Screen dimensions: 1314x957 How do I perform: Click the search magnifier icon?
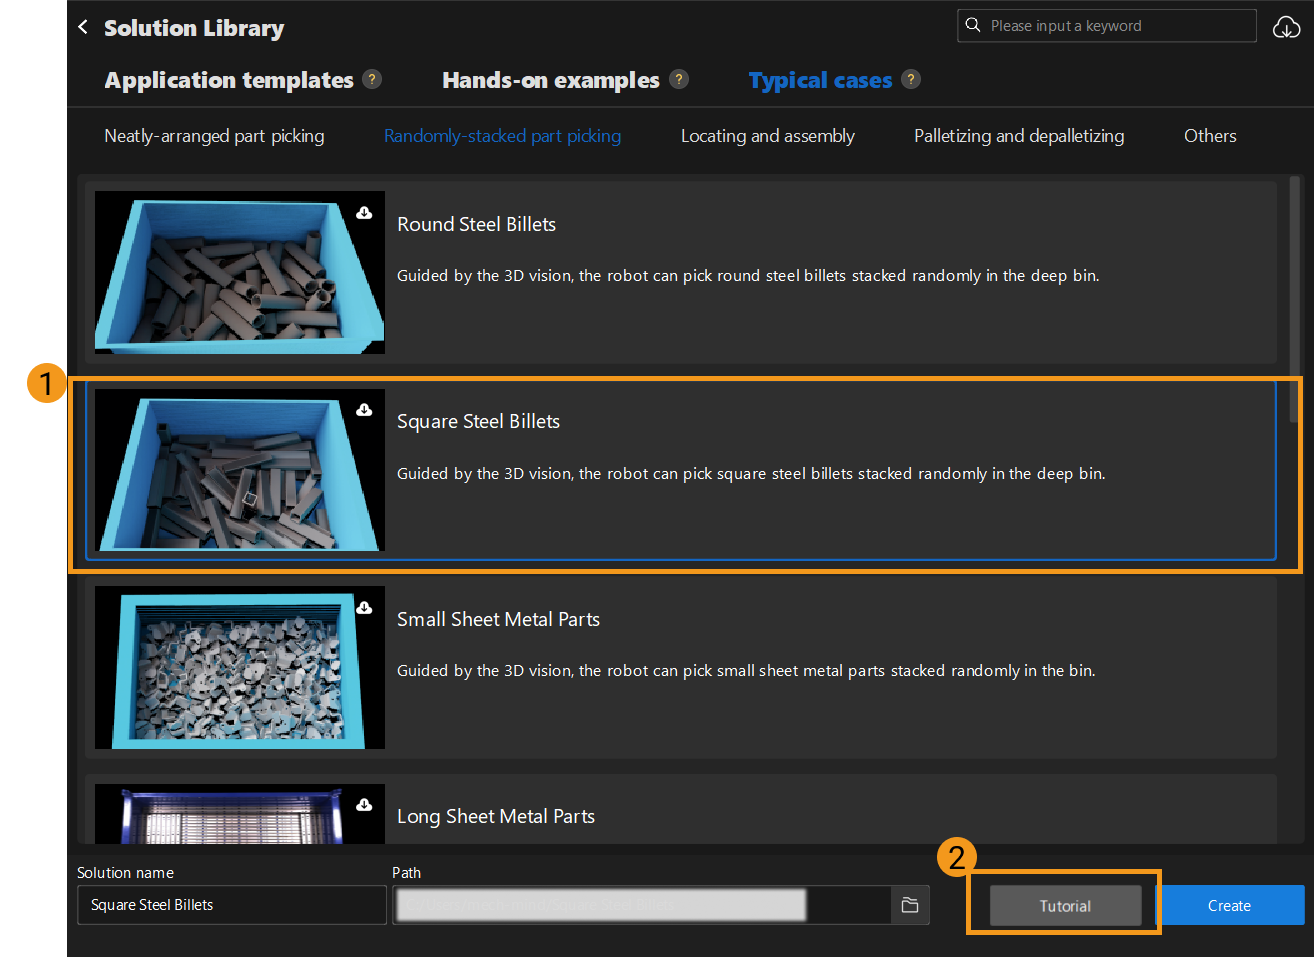tap(972, 25)
